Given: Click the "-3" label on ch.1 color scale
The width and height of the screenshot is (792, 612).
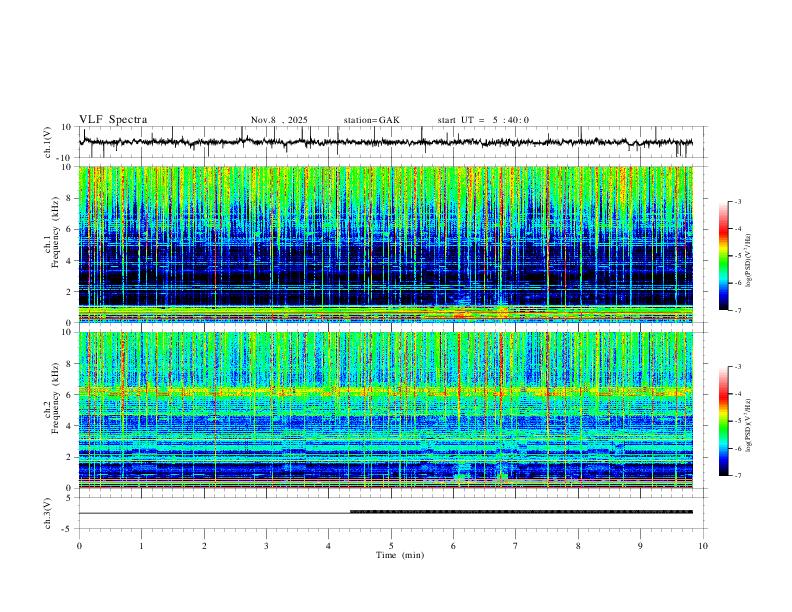Looking at the screenshot, I should [x=738, y=202].
